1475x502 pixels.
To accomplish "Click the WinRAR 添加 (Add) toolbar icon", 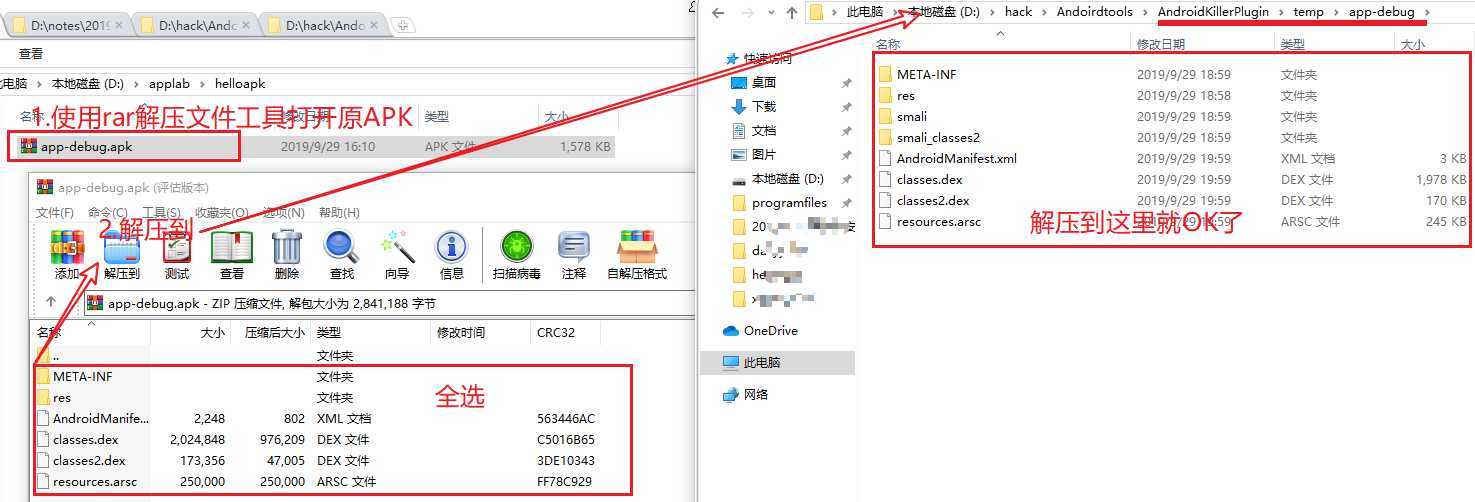I will (x=67, y=247).
